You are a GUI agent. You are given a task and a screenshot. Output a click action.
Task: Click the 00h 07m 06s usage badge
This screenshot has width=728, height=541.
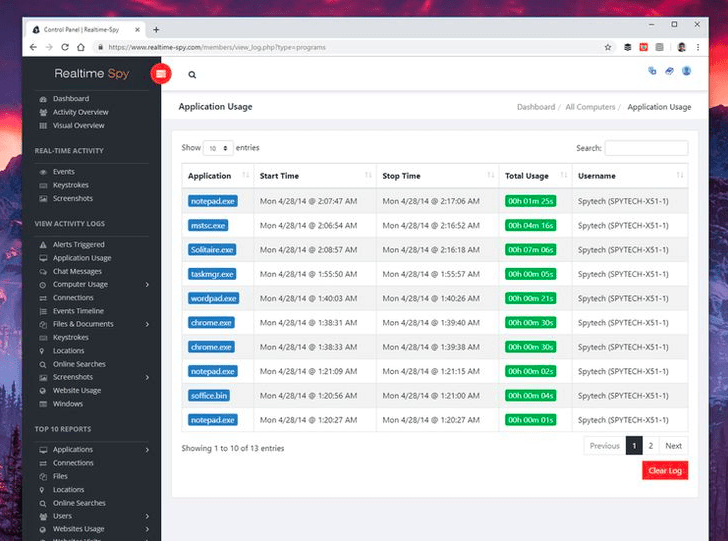pos(531,250)
